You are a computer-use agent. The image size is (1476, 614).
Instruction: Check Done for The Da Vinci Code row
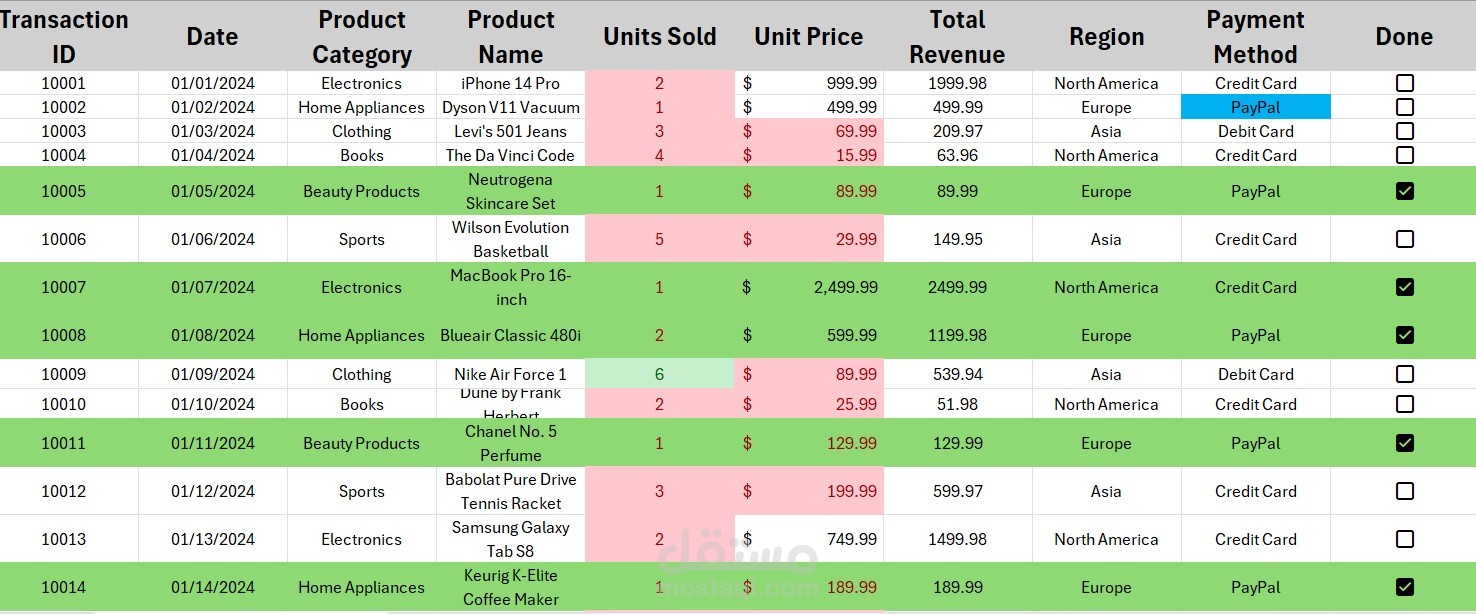click(1404, 155)
